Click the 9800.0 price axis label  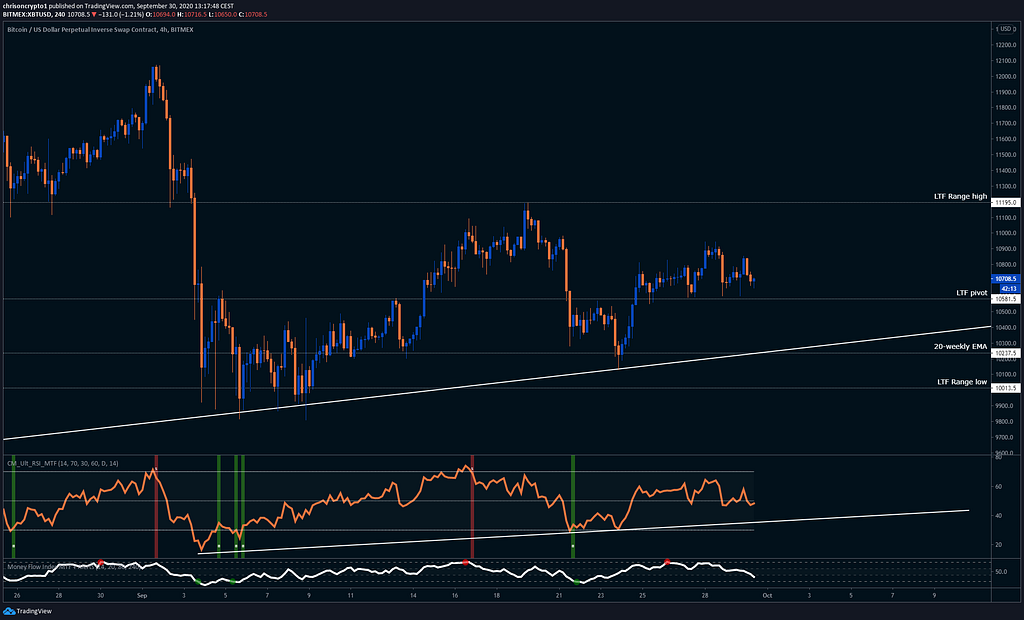pos(1006,421)
